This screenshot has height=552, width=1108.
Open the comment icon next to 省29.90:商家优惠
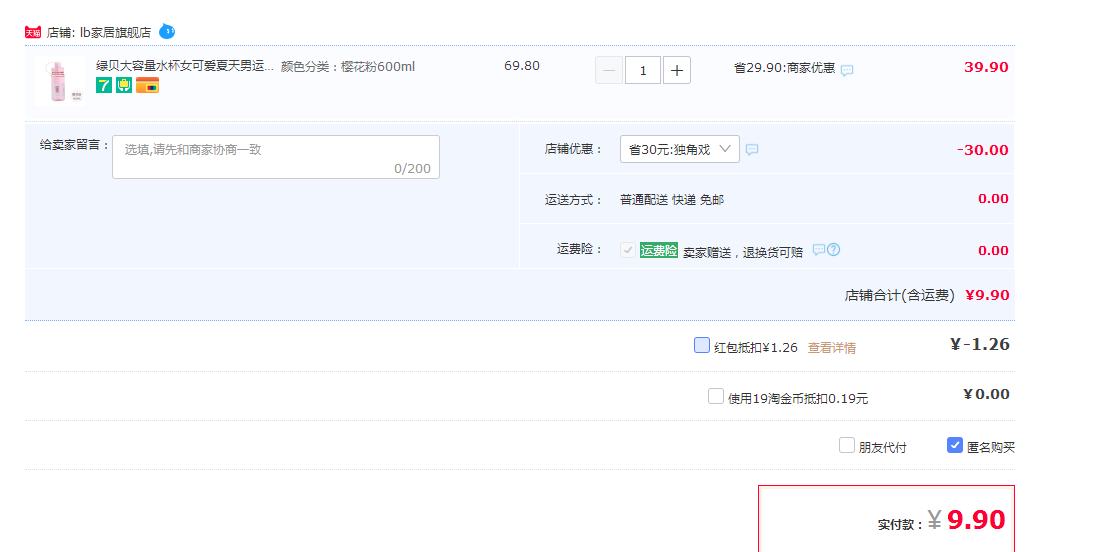pos(847,71)
